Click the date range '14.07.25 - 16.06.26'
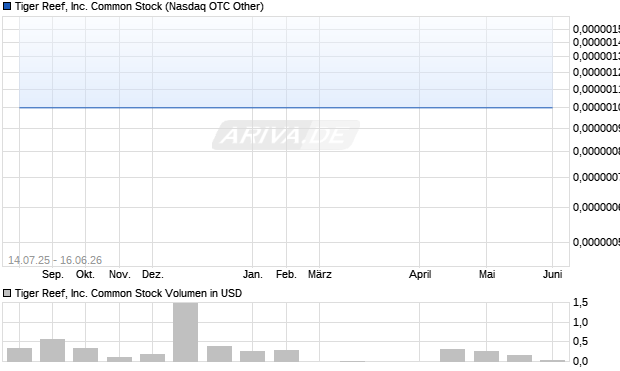The image size is (620, 371). [55, 260]
